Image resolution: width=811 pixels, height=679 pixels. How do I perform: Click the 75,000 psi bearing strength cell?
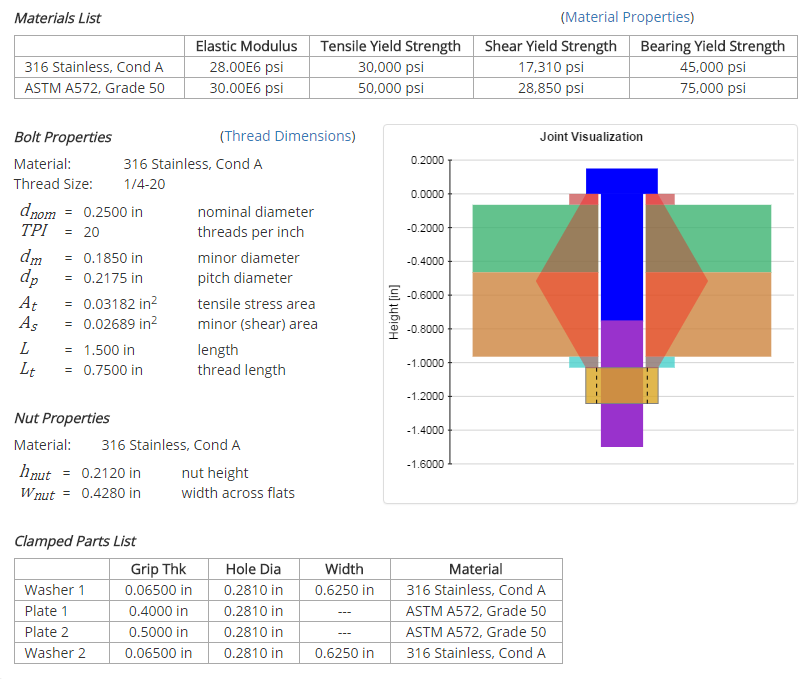(712, 88)
